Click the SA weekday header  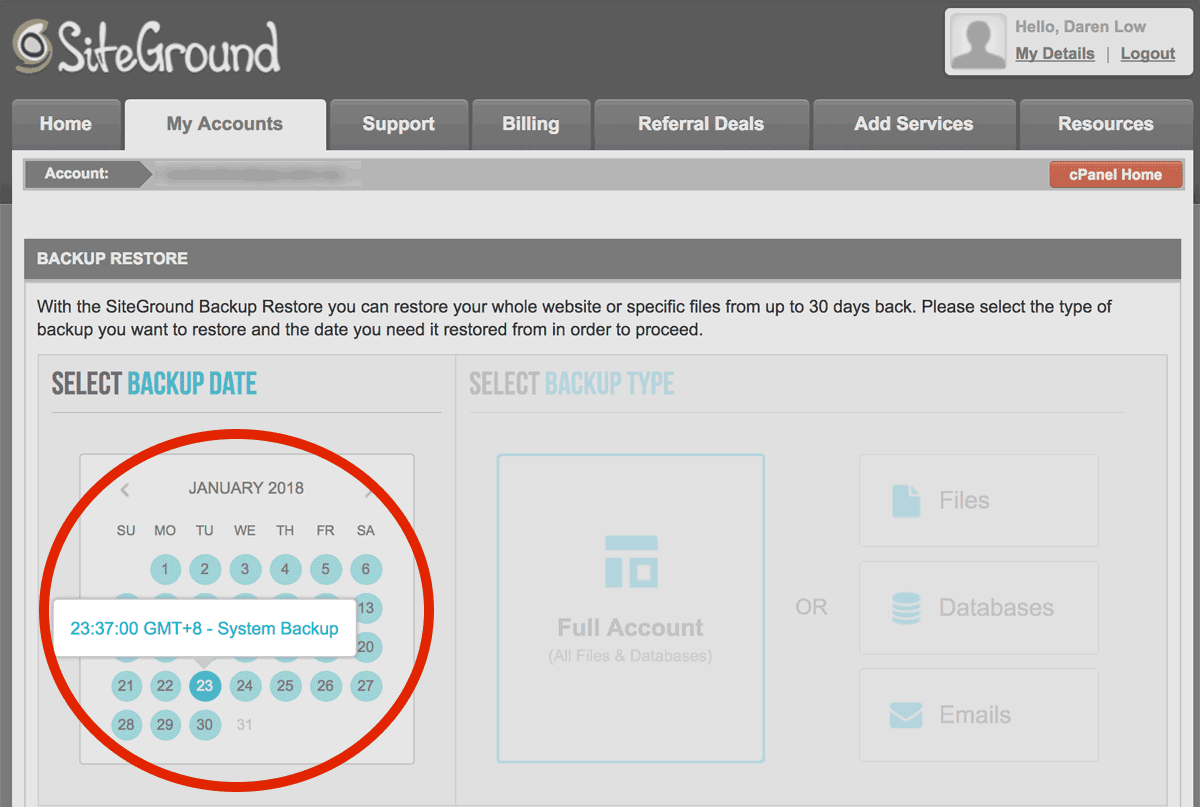click(366, 531)
